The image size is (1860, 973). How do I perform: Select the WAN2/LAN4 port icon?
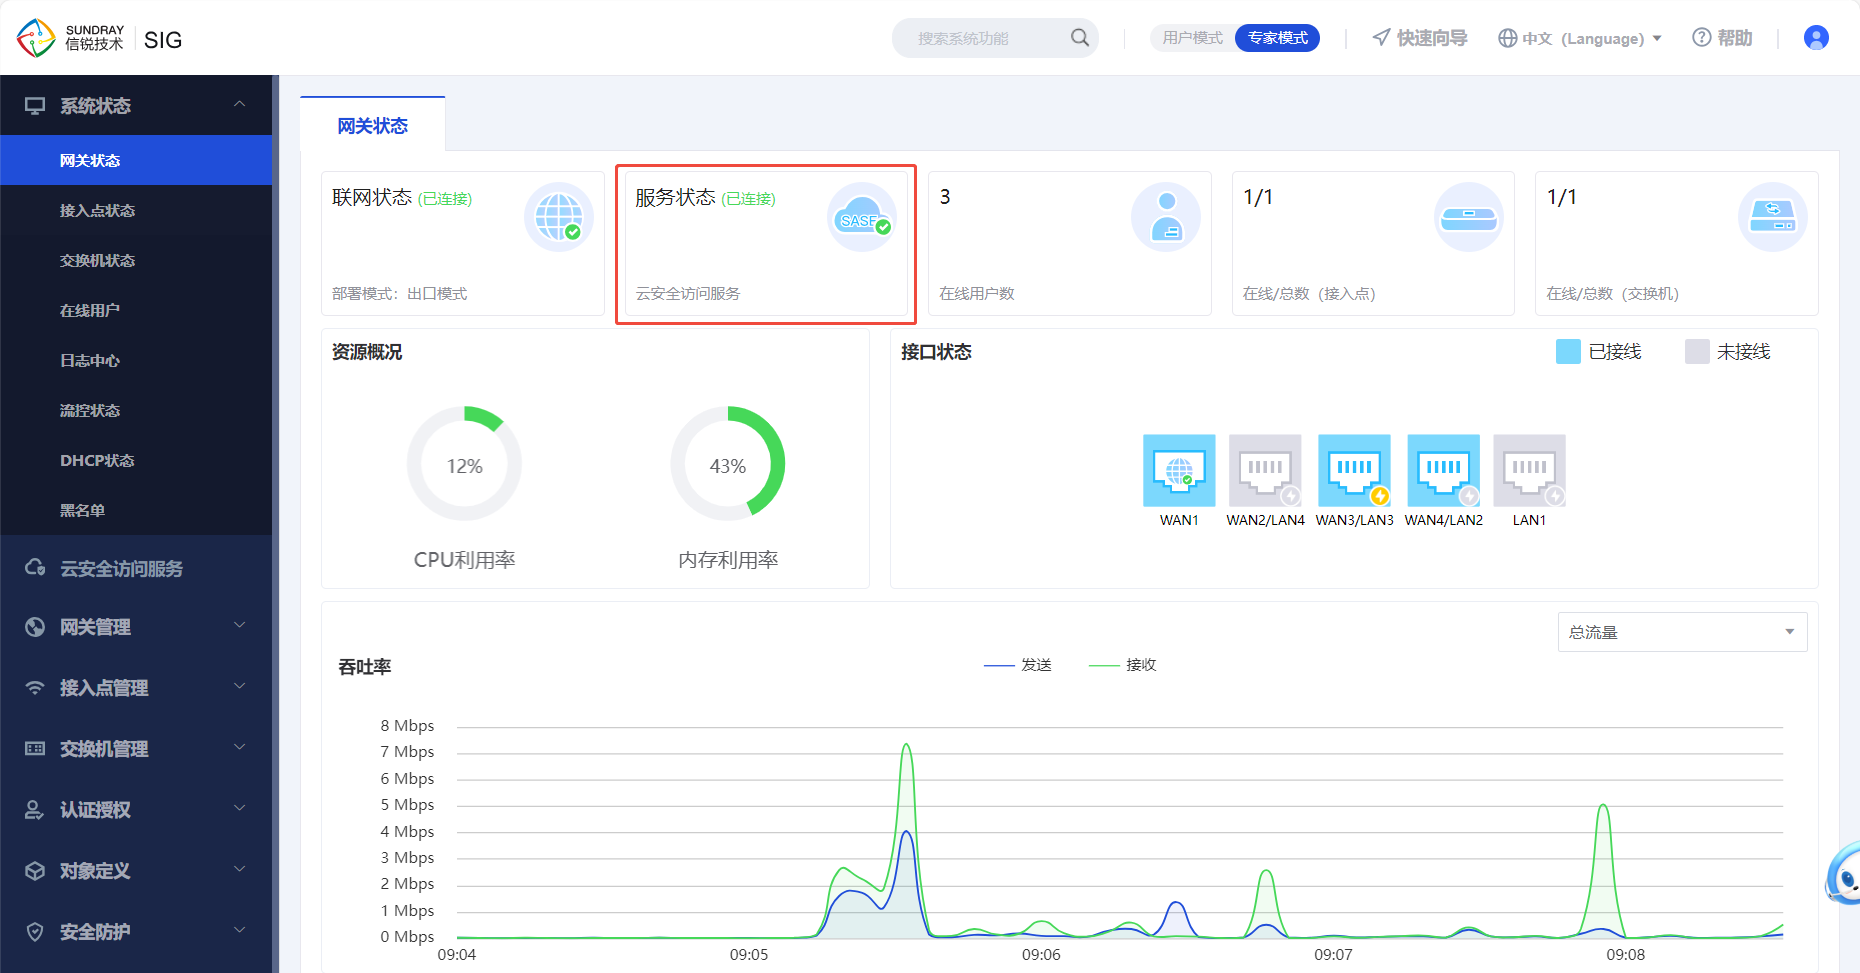tap(1265, 470)
